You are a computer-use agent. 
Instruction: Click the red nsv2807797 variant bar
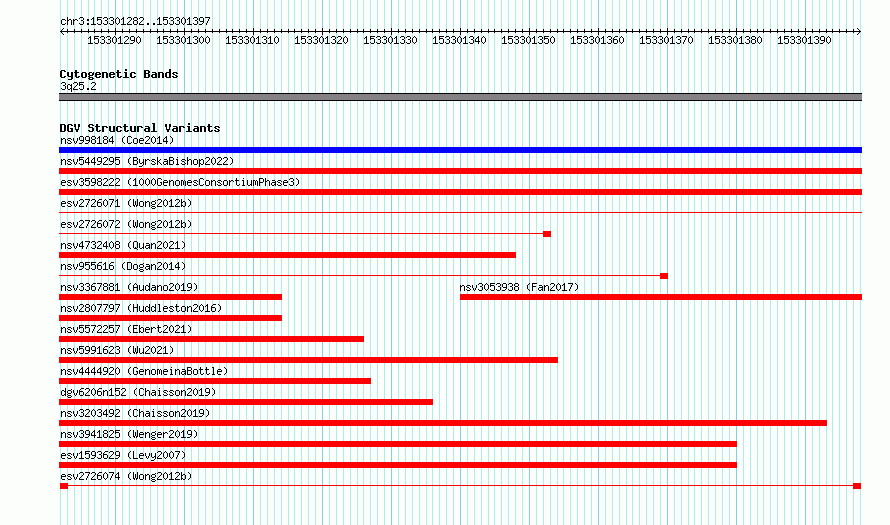170,318
